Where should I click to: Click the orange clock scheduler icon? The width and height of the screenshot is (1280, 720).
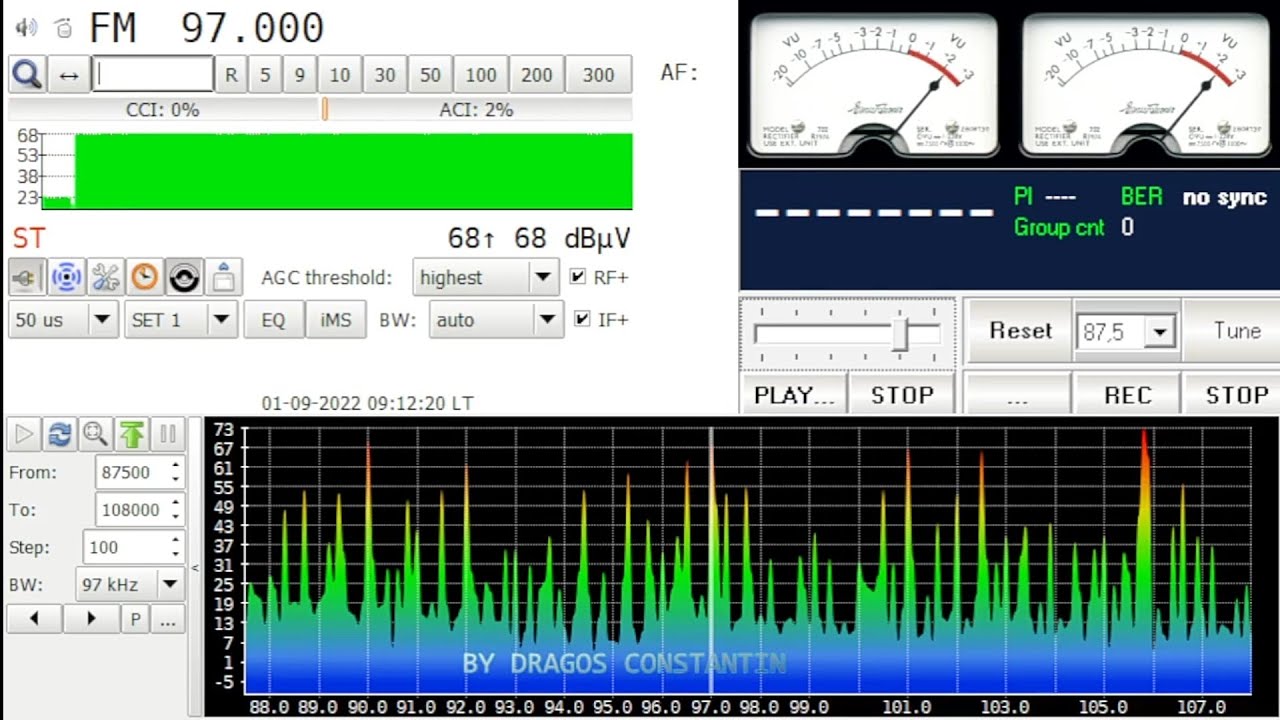(145, 277)
